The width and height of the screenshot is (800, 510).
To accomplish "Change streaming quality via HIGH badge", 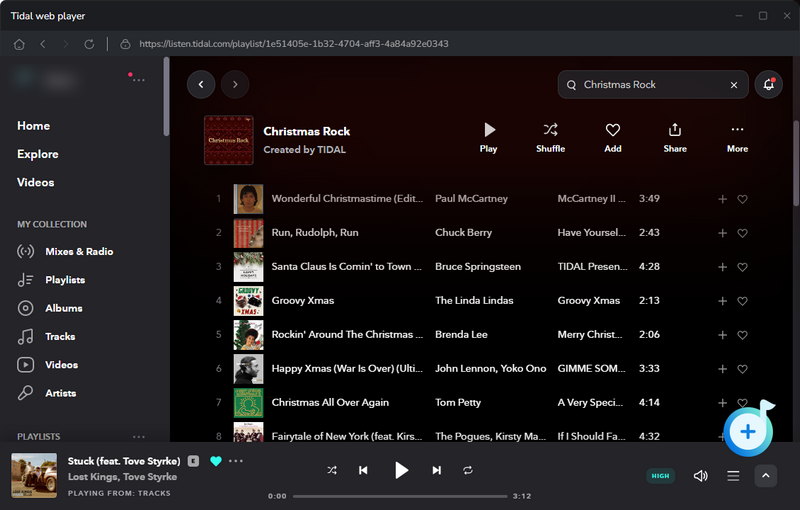I will click(x=660, y=476).
